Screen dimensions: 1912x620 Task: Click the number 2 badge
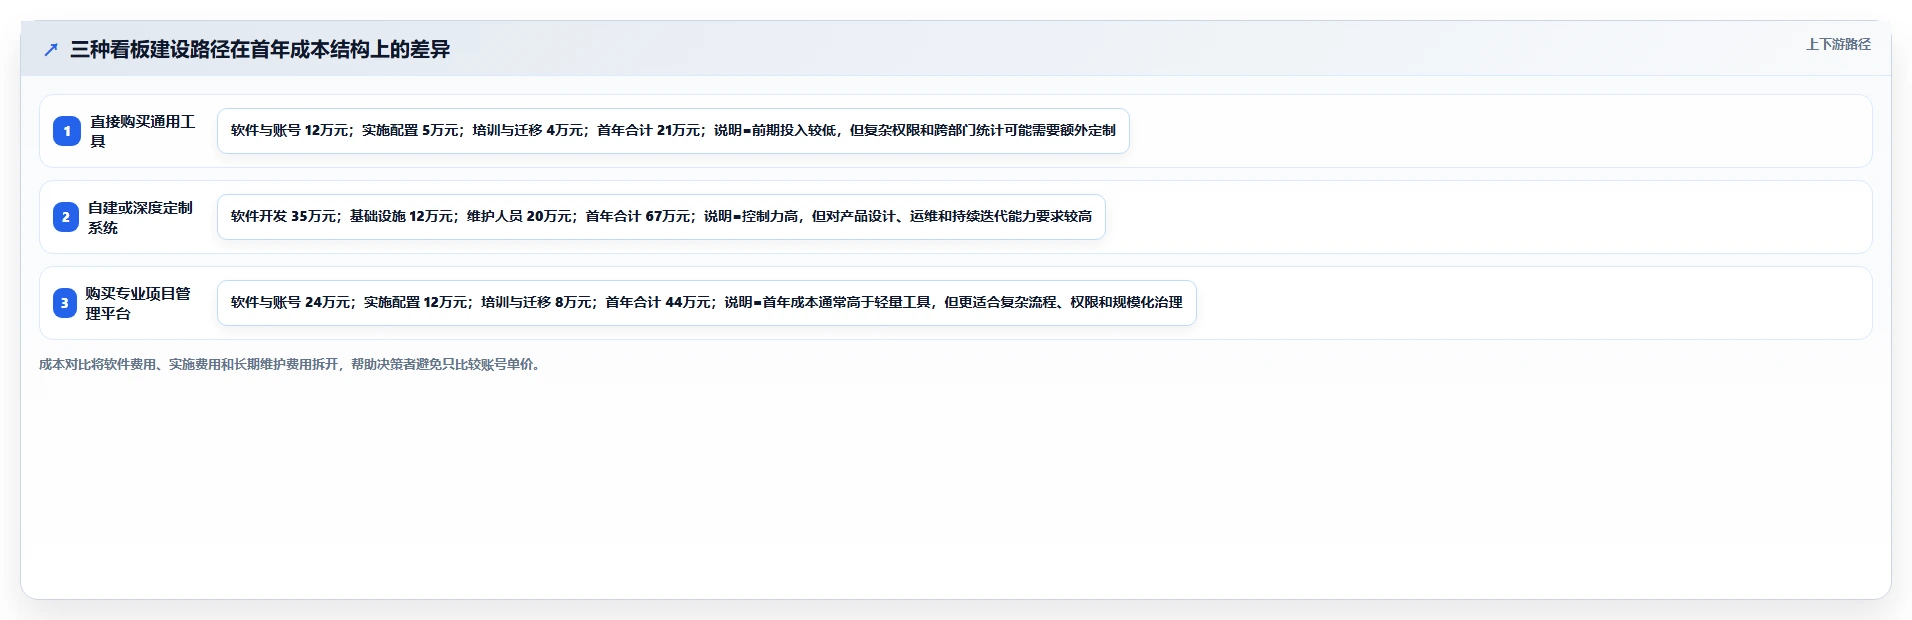[x=66, y=217]
